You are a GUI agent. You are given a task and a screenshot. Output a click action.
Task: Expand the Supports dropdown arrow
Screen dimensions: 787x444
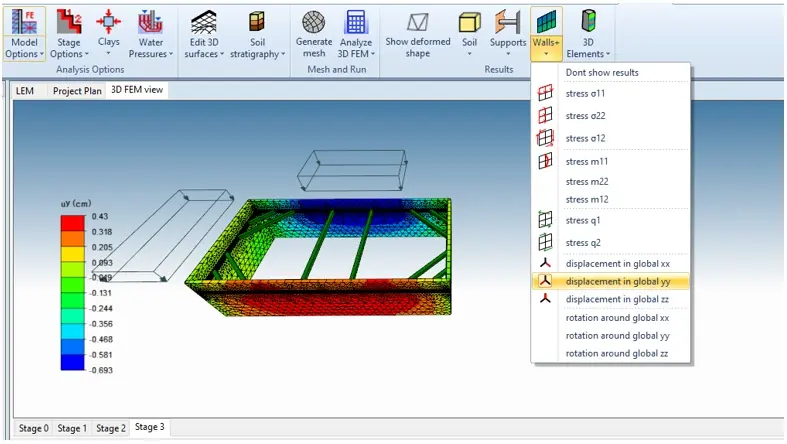[507, 54]
